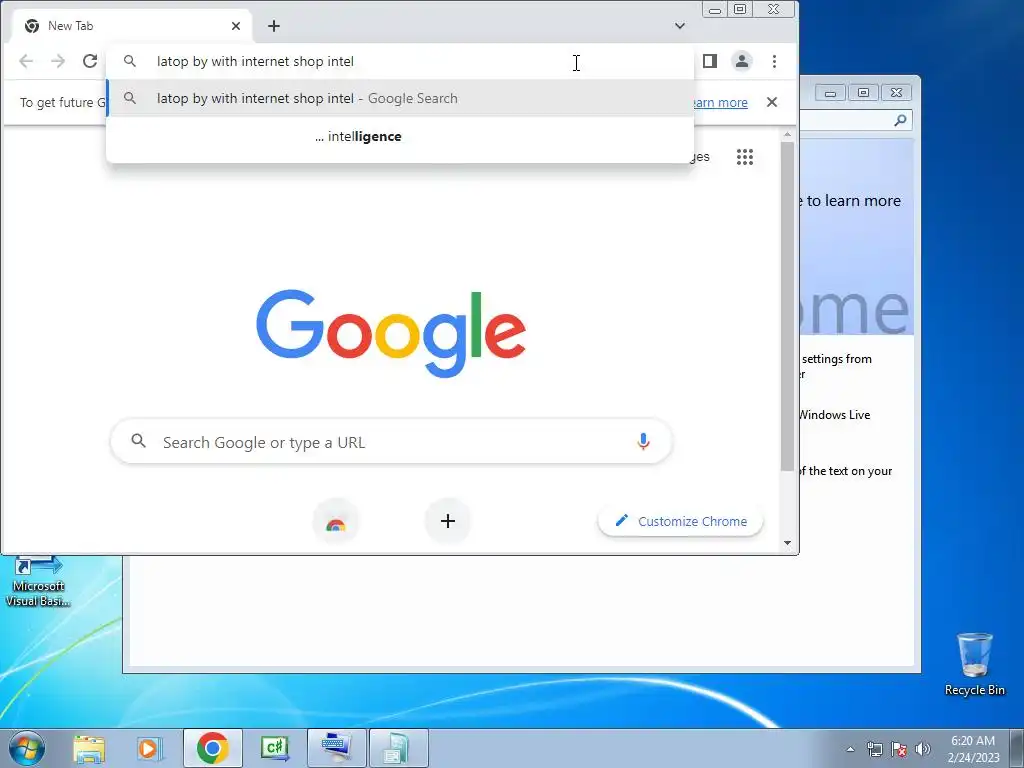Click 'settings from' text in background window

click(837, 359)
